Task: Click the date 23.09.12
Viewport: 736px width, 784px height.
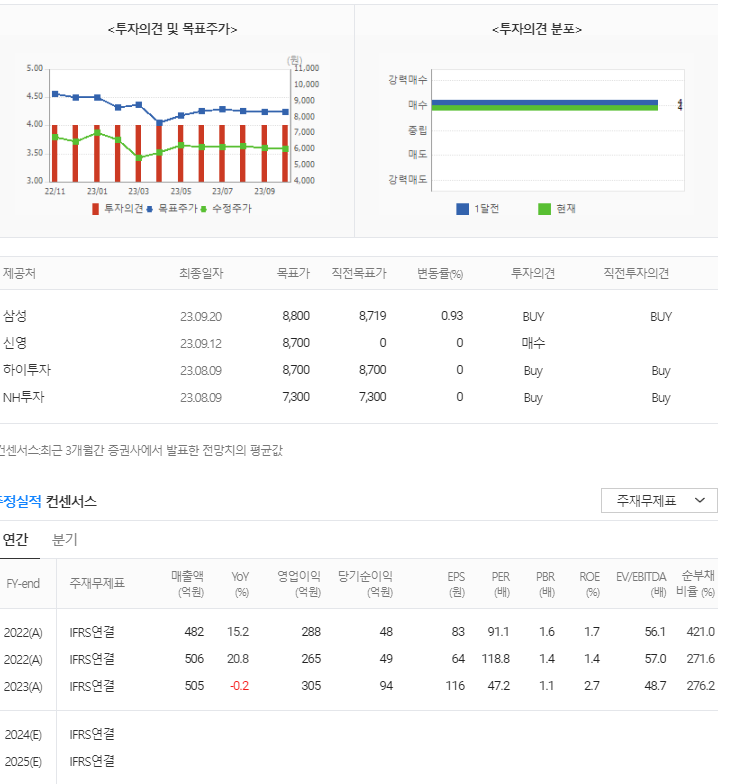Action: [x=201, y=344]
